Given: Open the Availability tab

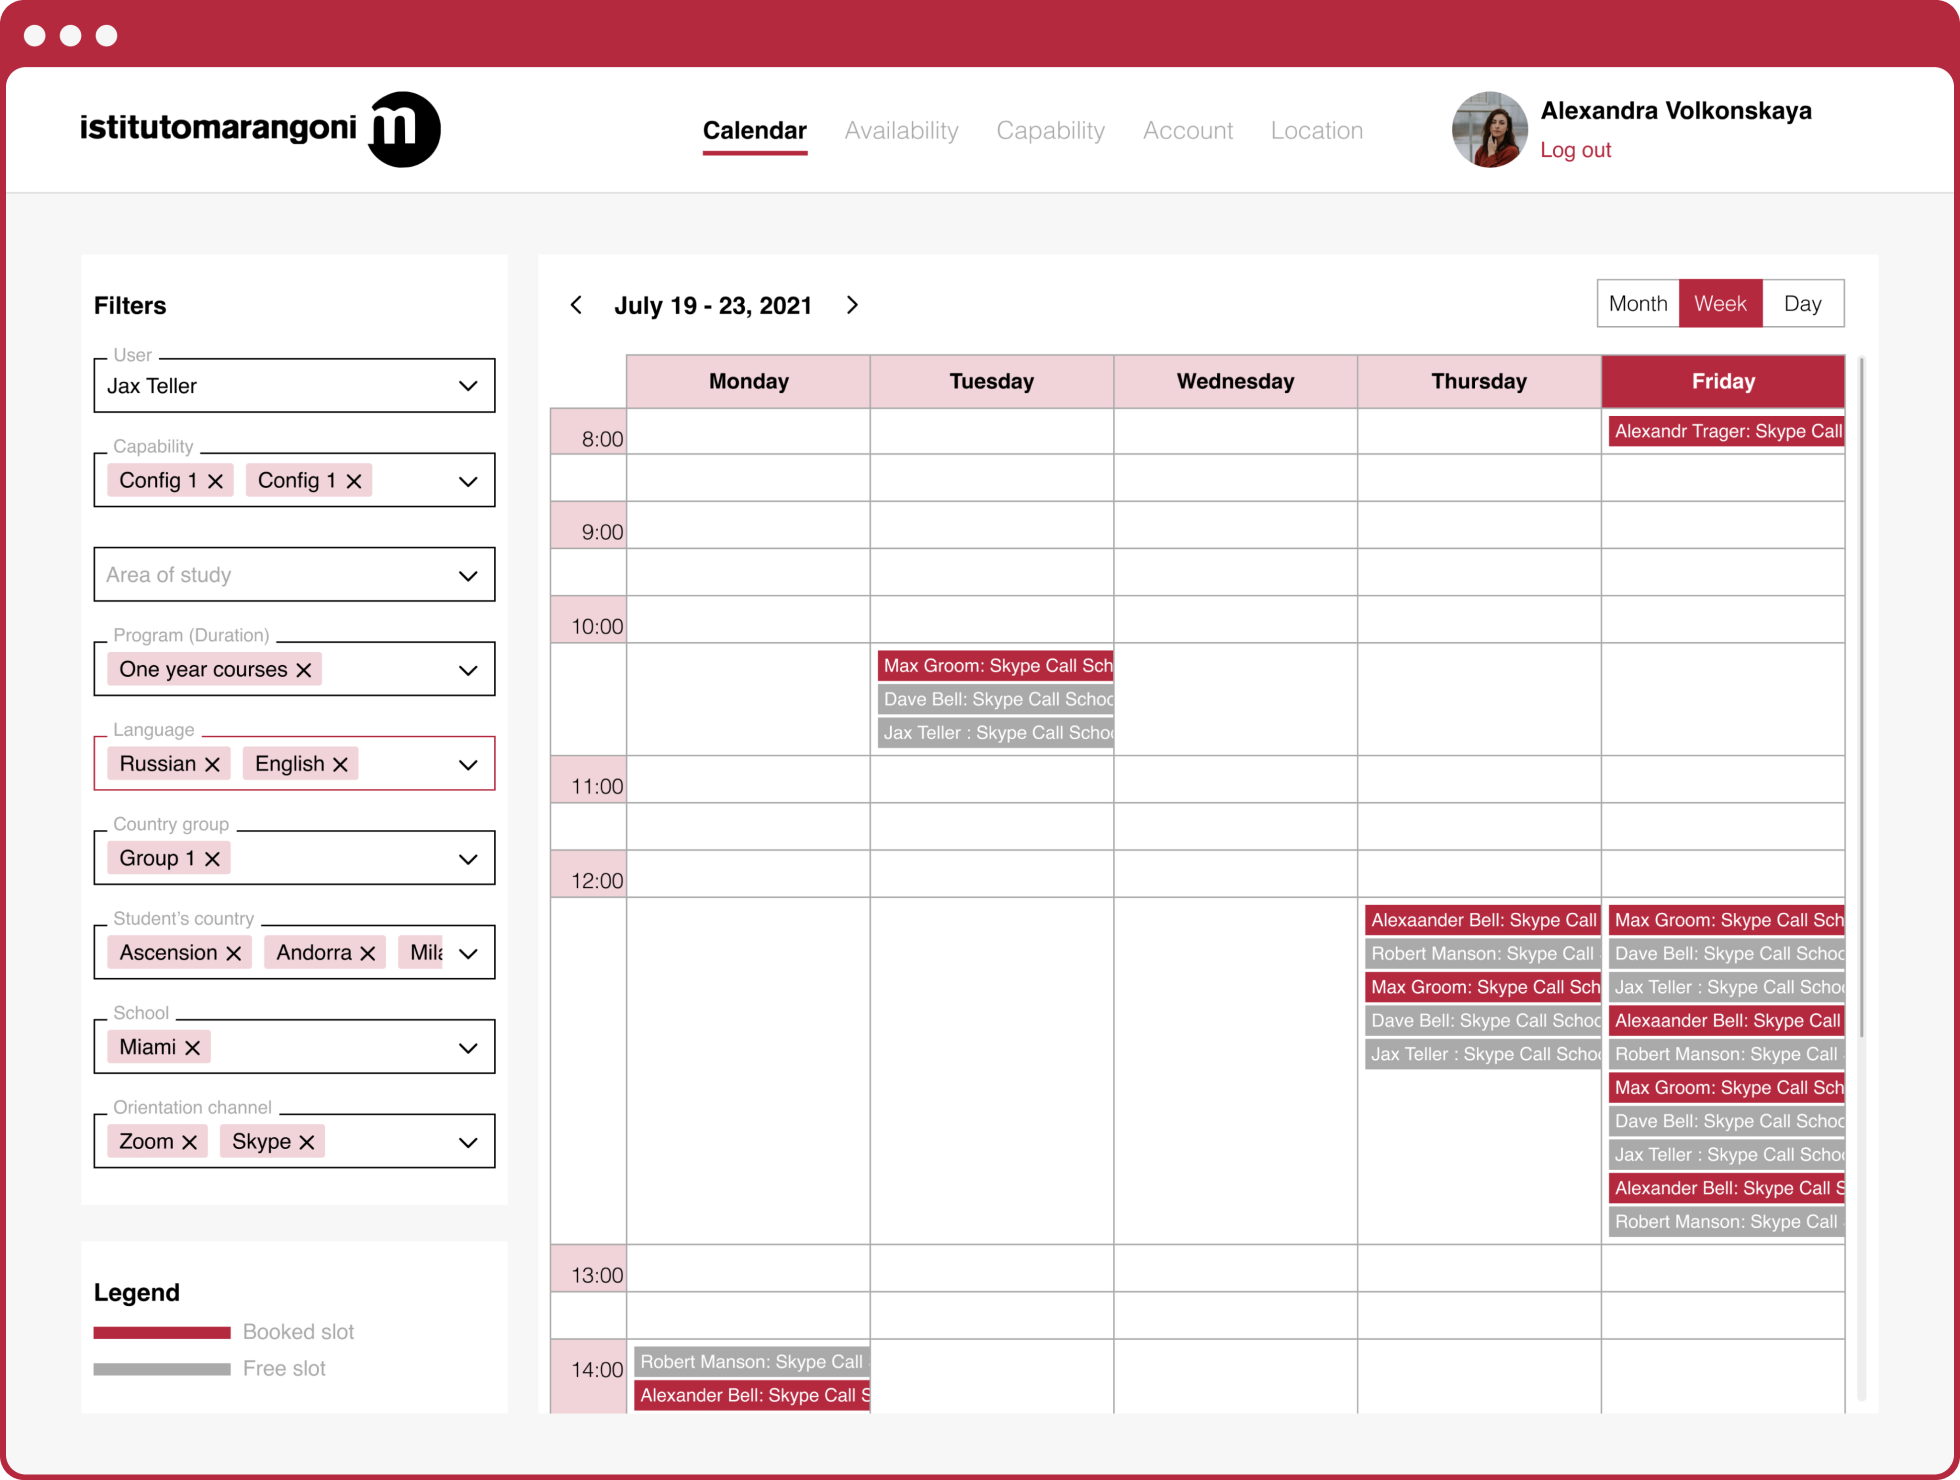Looking at the screenshot, I should pos(901,130).
